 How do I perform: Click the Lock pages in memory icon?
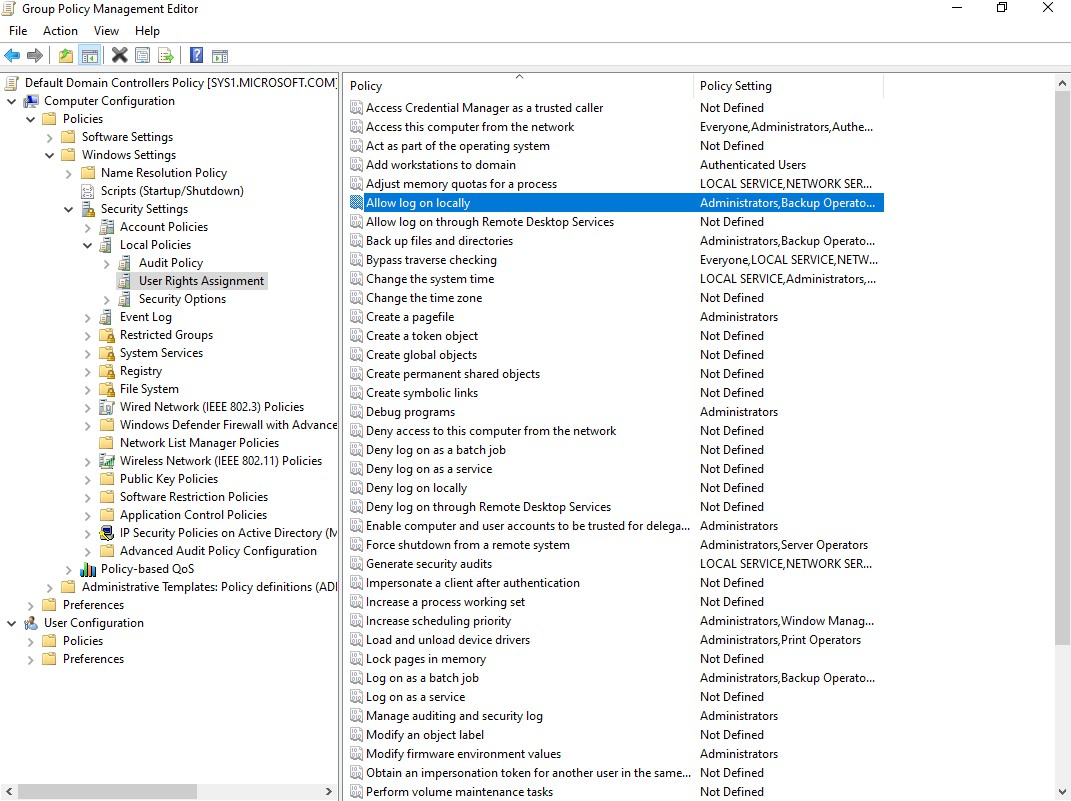click(x=356, y=659)
